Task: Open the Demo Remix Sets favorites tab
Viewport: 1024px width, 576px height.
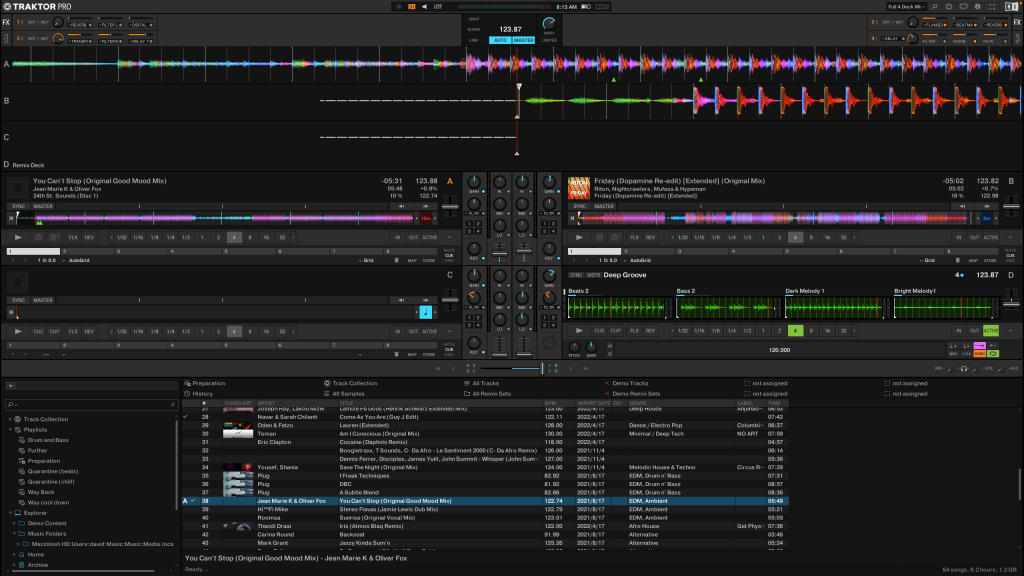Action: [x=632, y=394]
